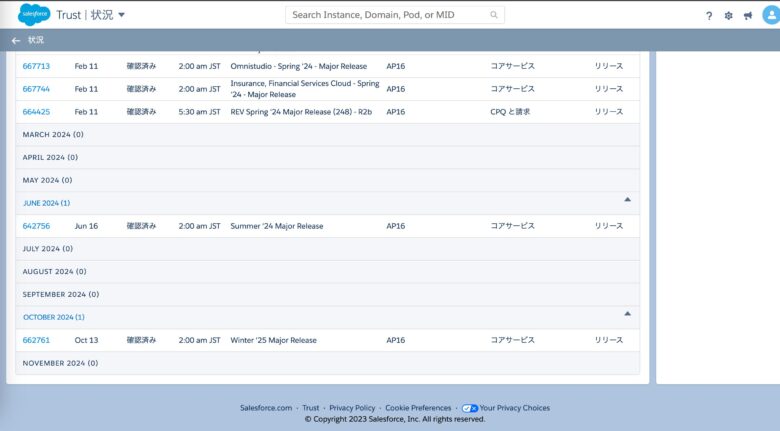Open maintenance ID 667713
780x431 pixels.
[x=36, y=66]
